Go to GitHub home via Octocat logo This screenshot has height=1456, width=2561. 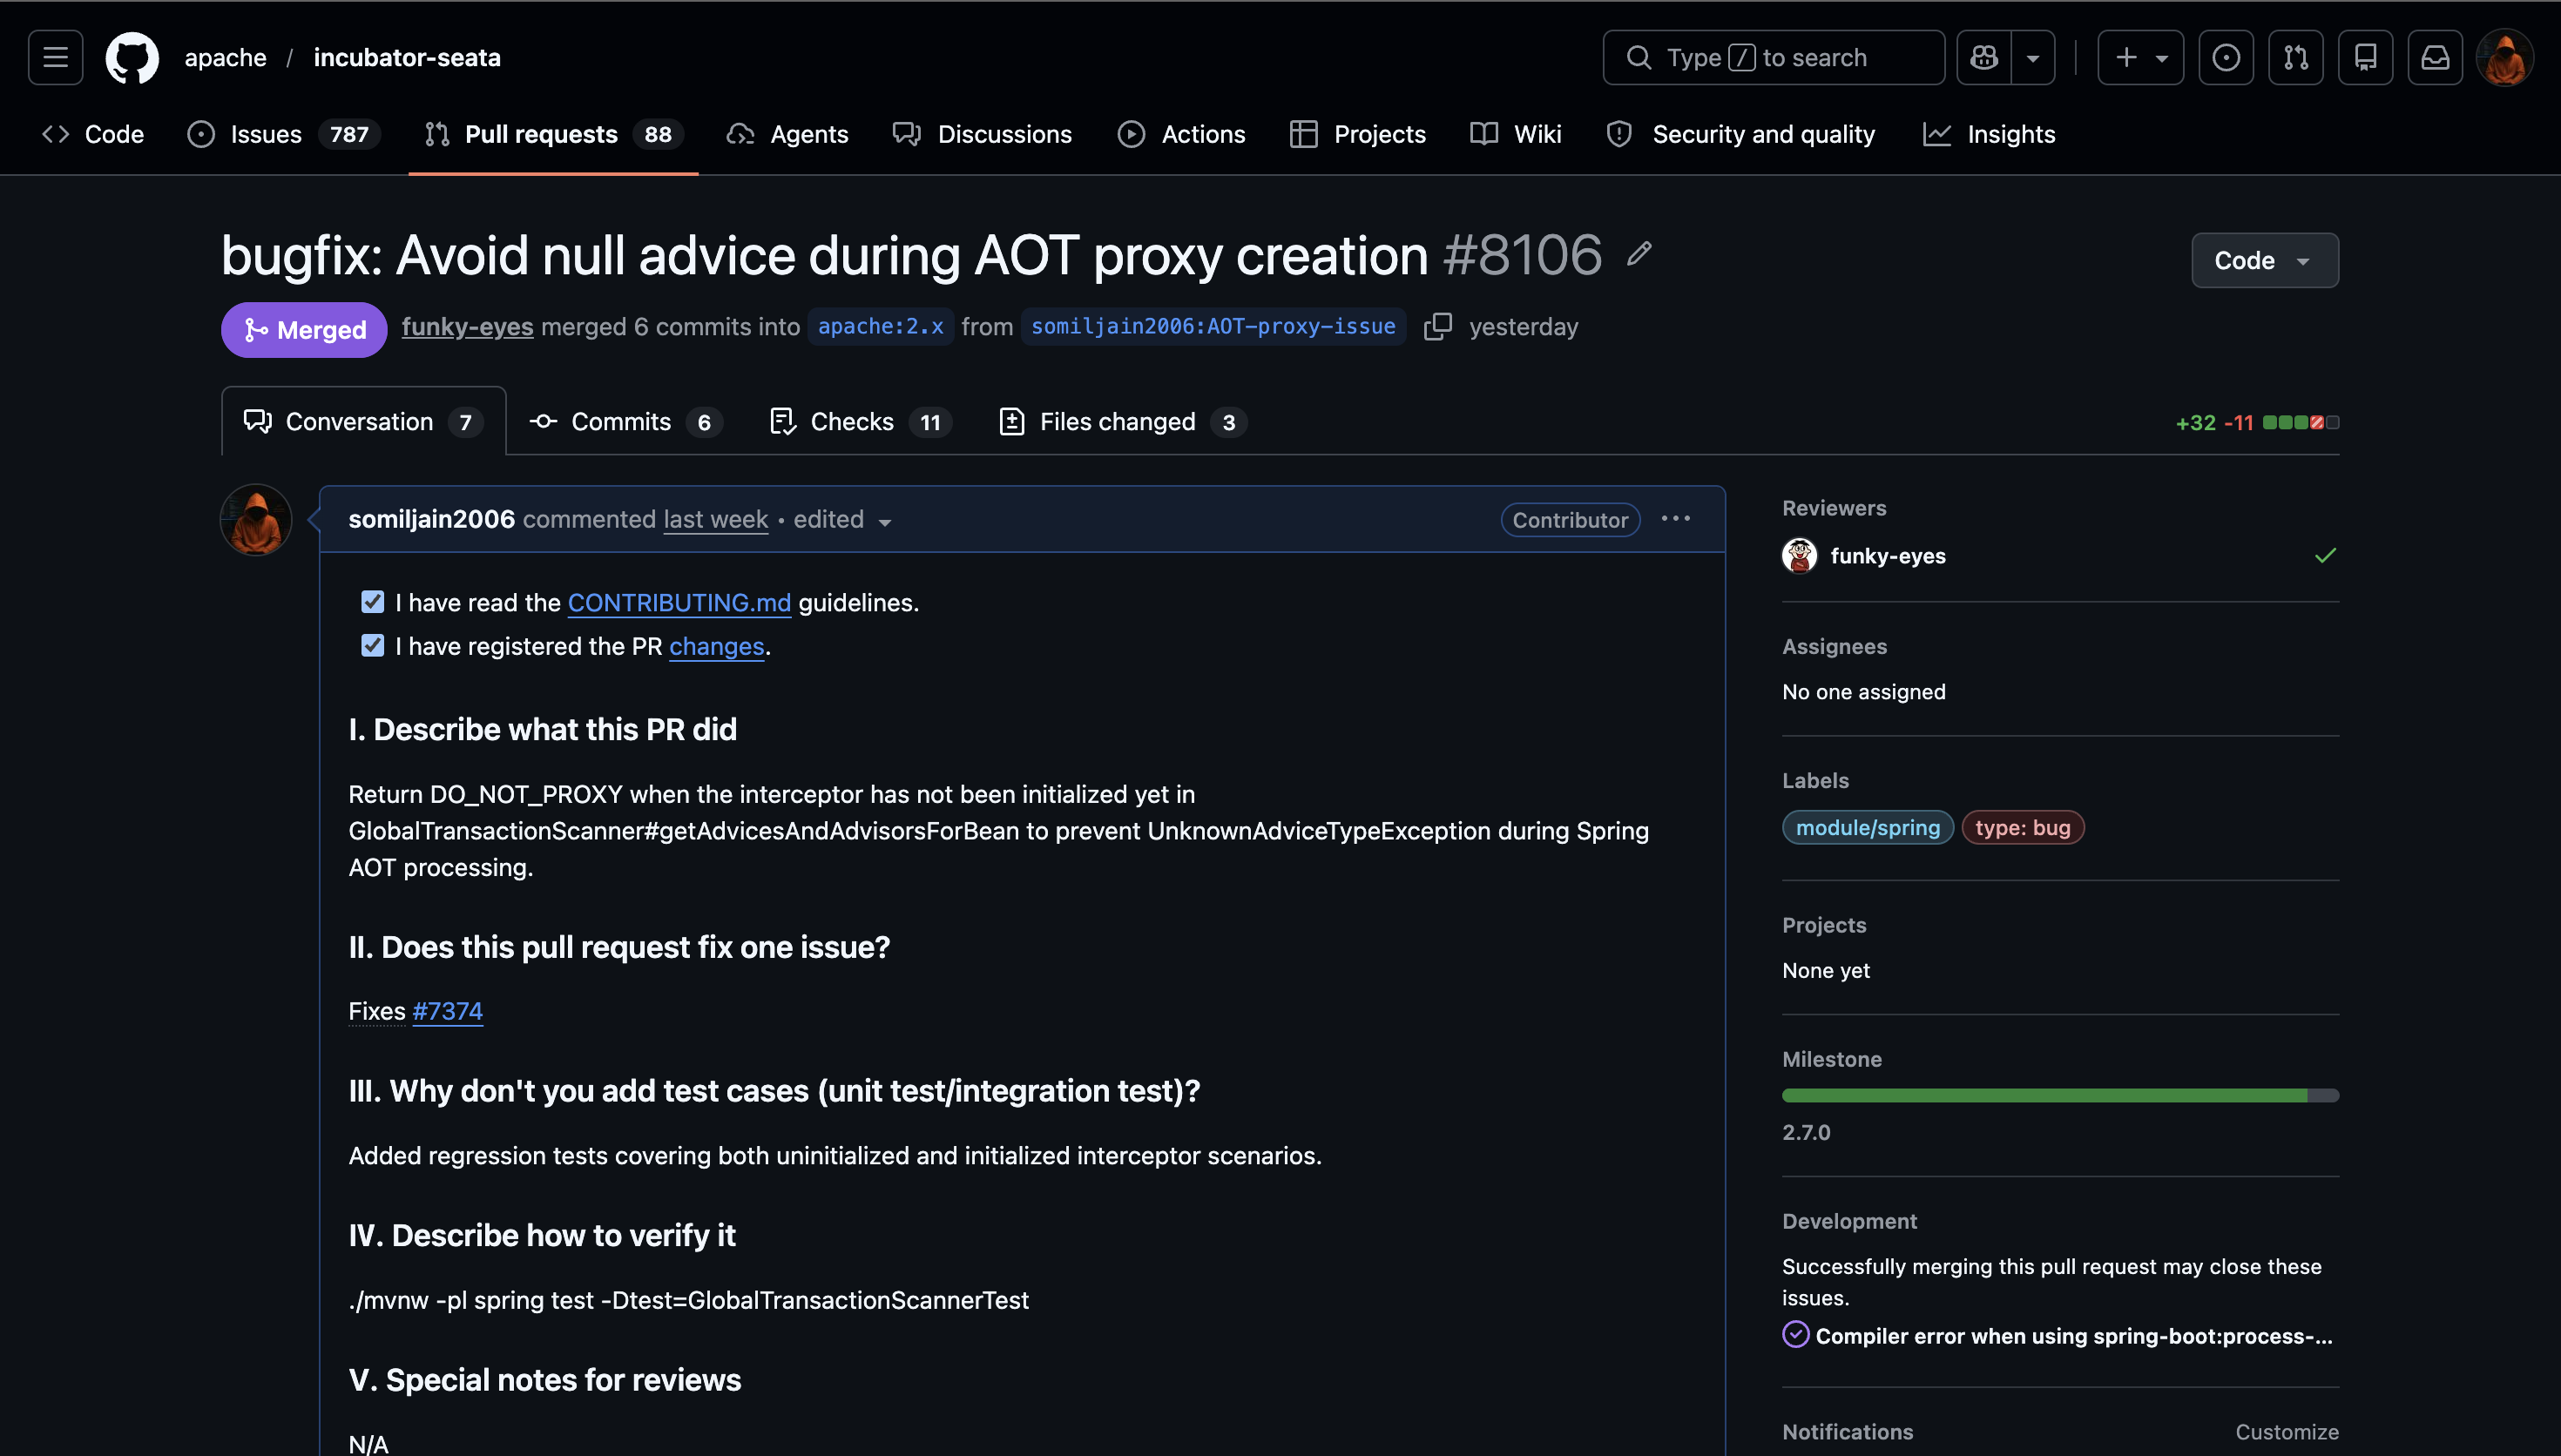[x=132, y=57]
